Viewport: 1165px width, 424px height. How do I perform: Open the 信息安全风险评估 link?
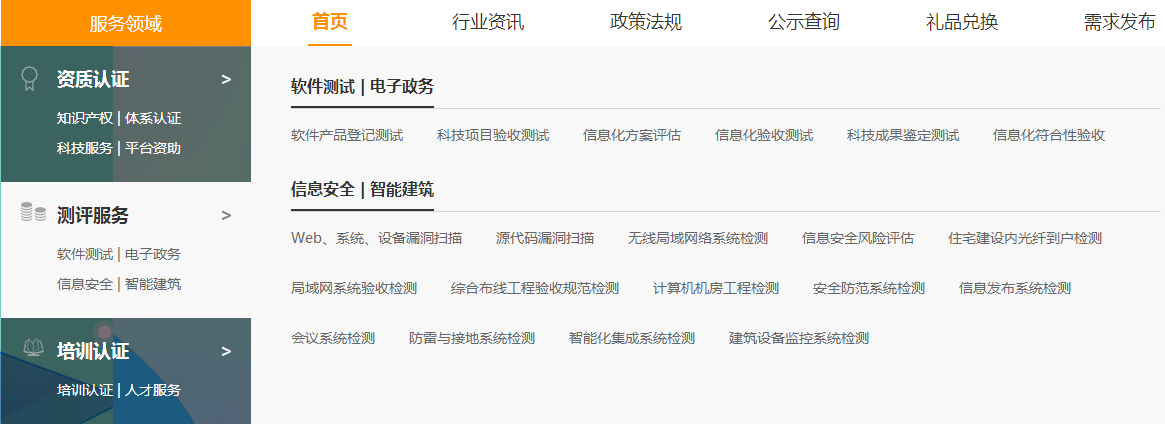tap(858, 238)
